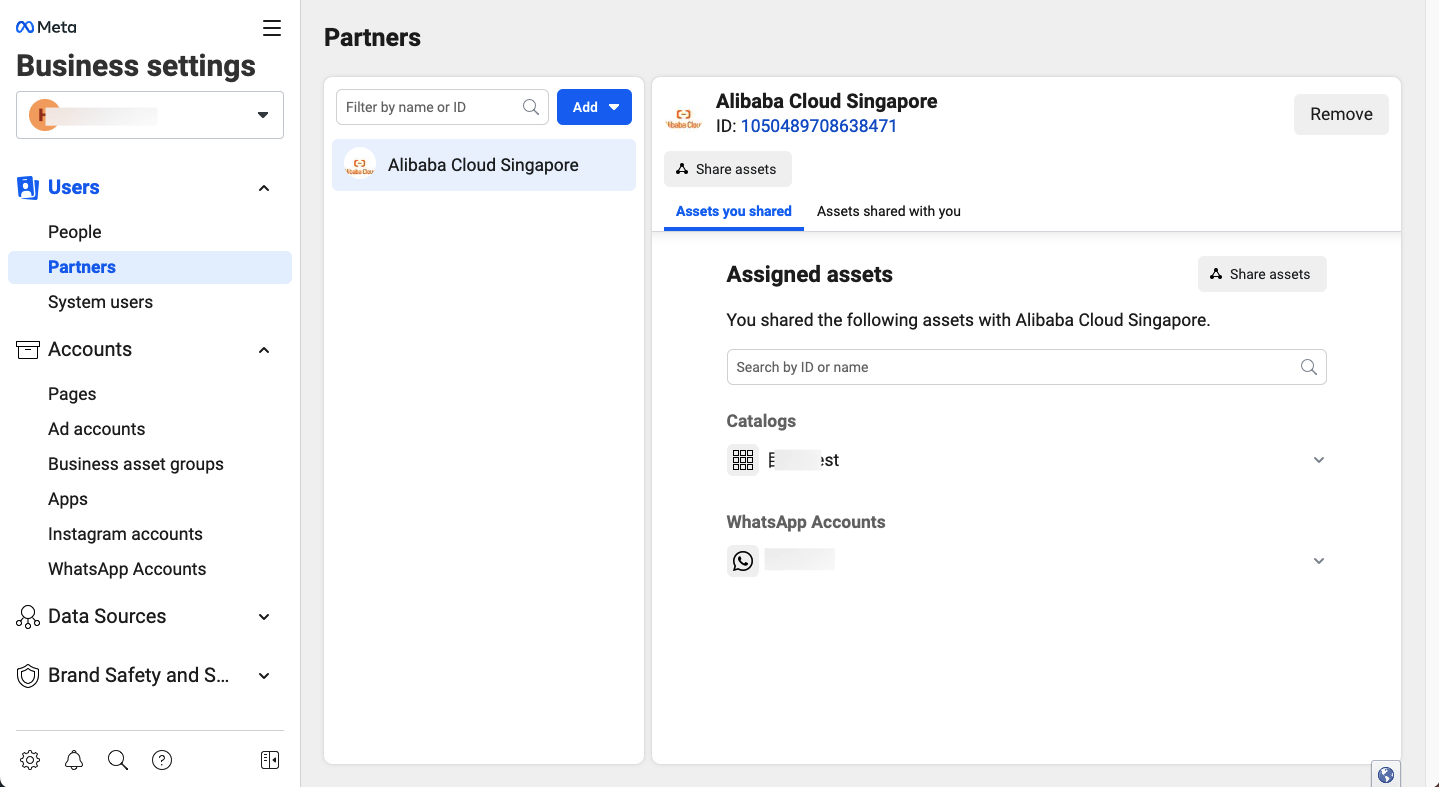Open System users in the sidebar
The image size is (1439, 787).
click(x=100, y=302)
